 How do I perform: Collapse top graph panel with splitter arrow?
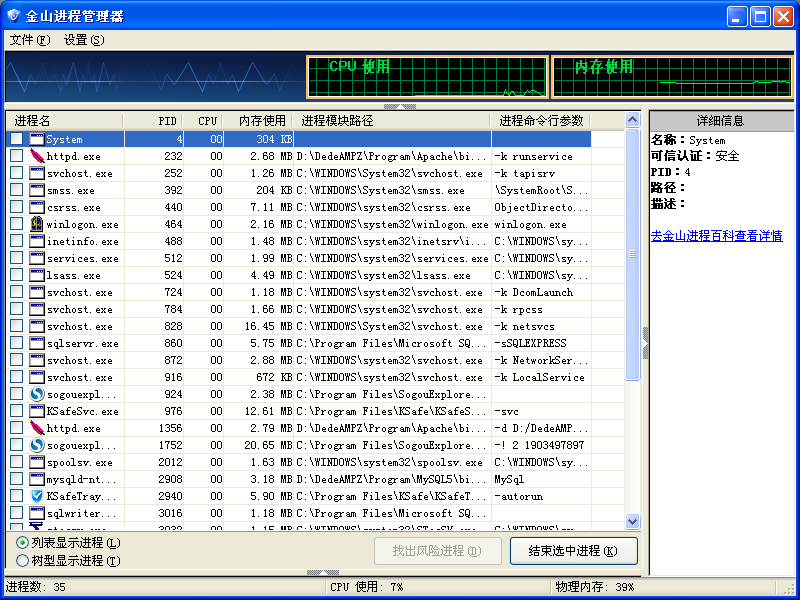pos(400,106)
